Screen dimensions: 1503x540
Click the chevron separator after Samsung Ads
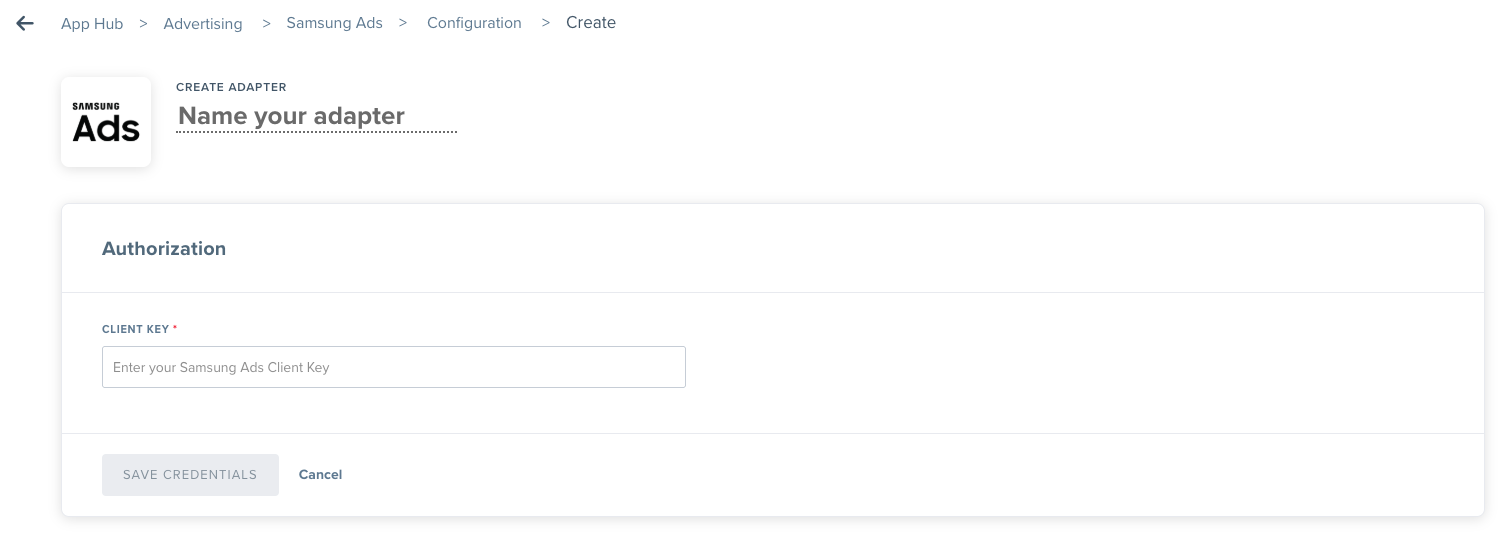tap(403, 22)
